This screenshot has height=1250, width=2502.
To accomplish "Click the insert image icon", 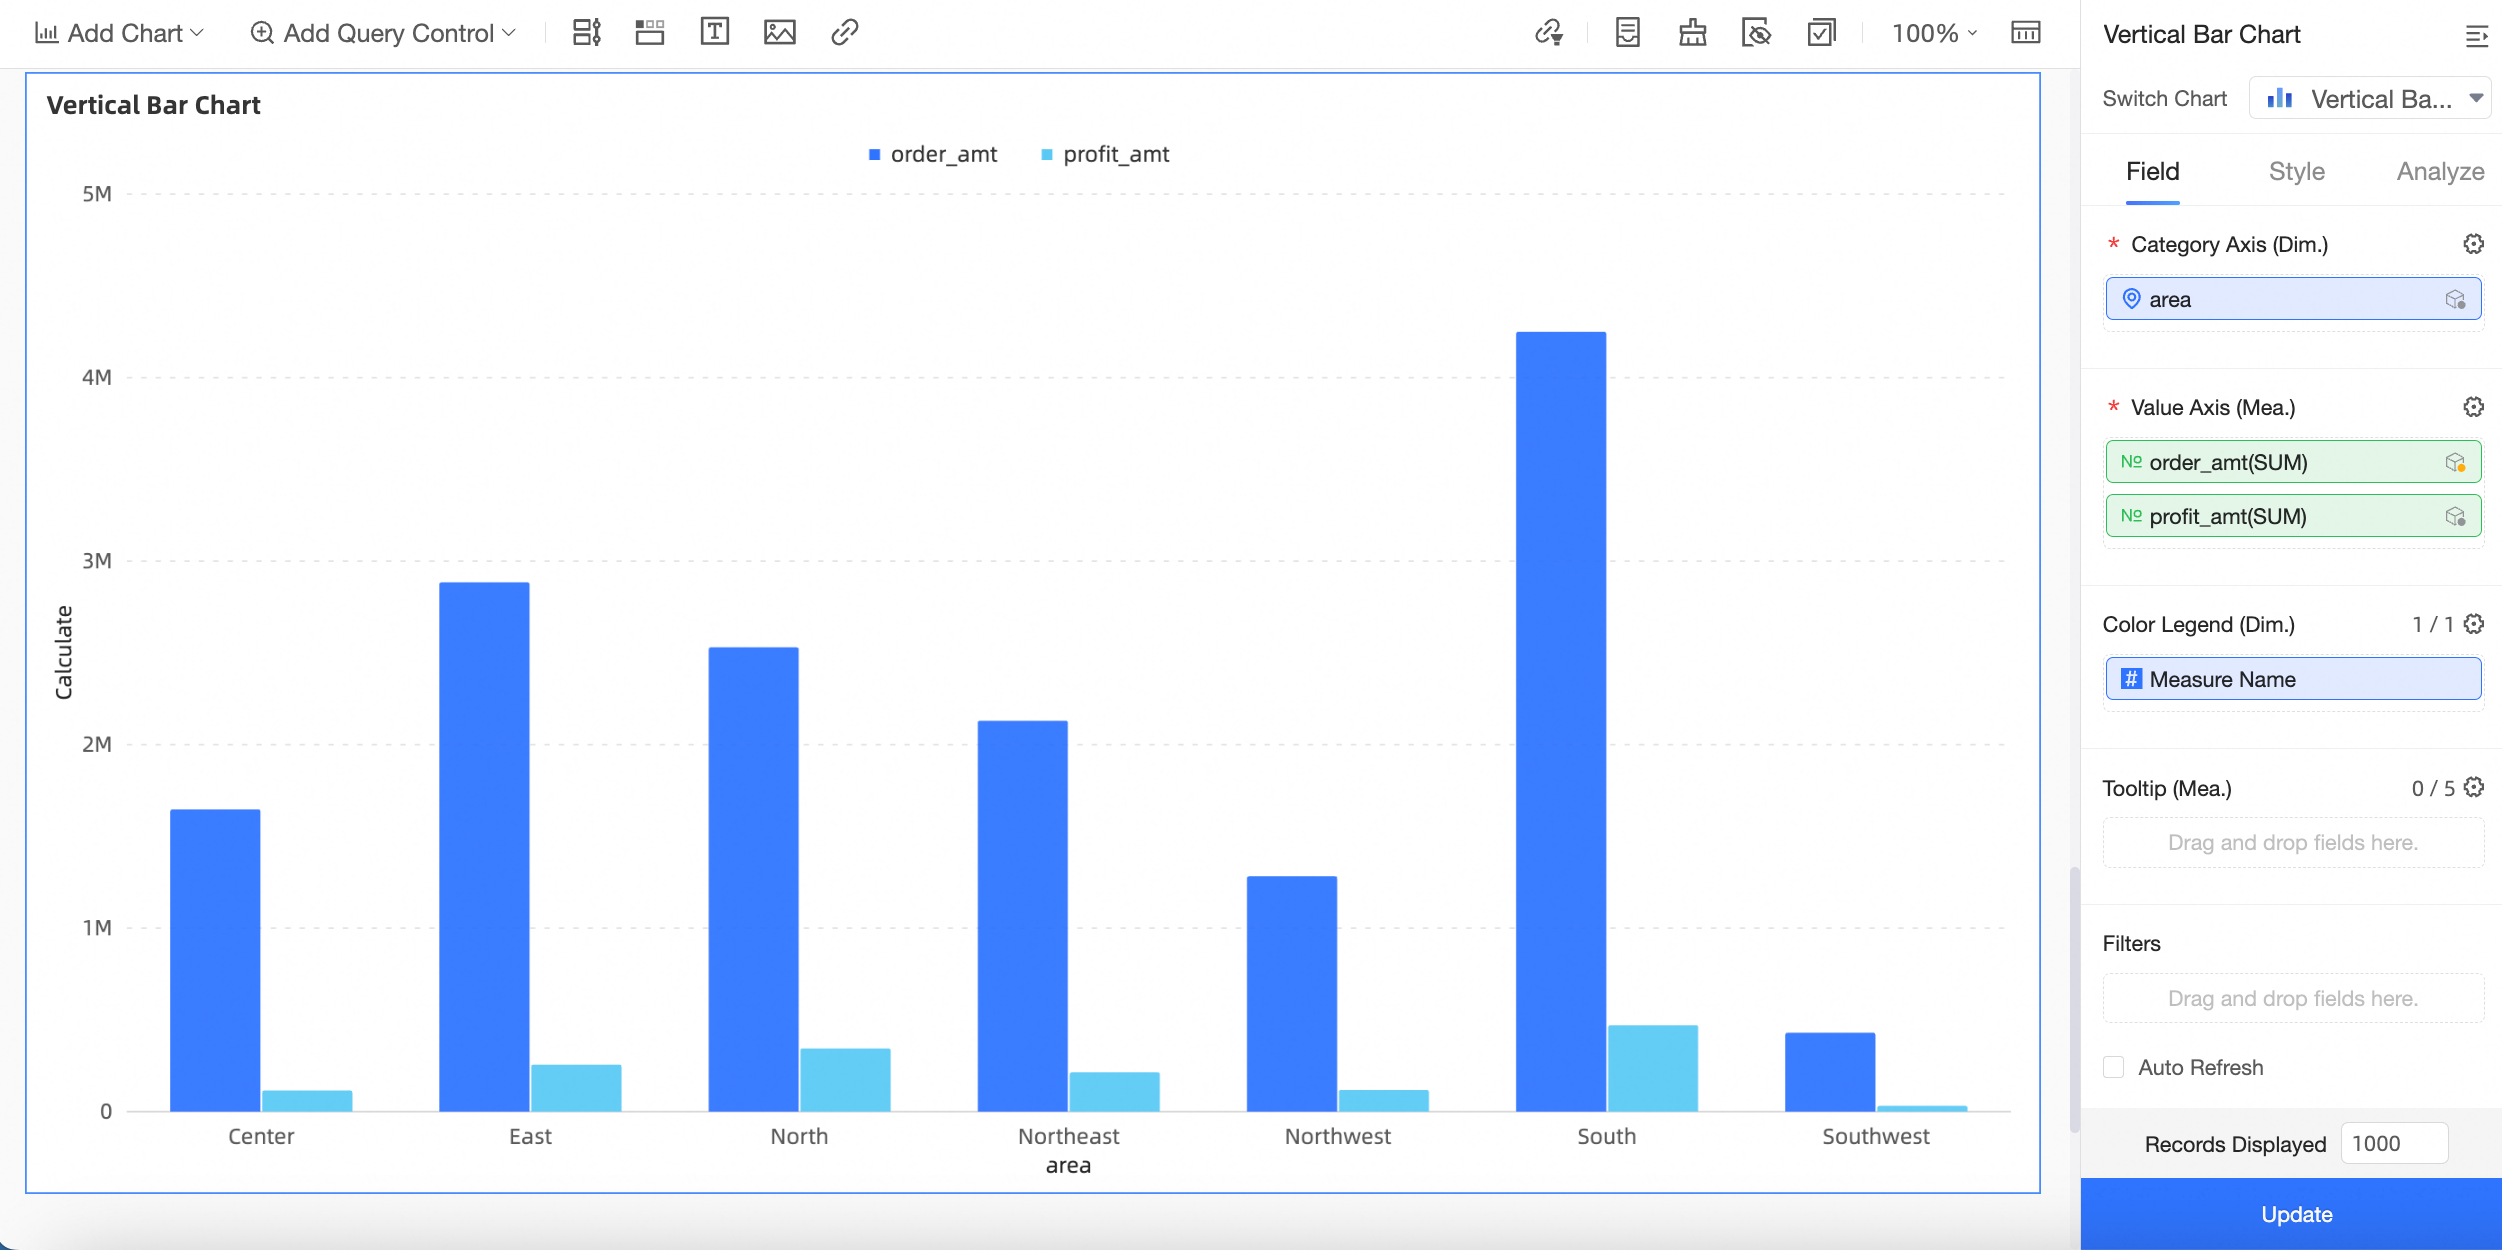I will pyautogui.click(x=779, y=33).
